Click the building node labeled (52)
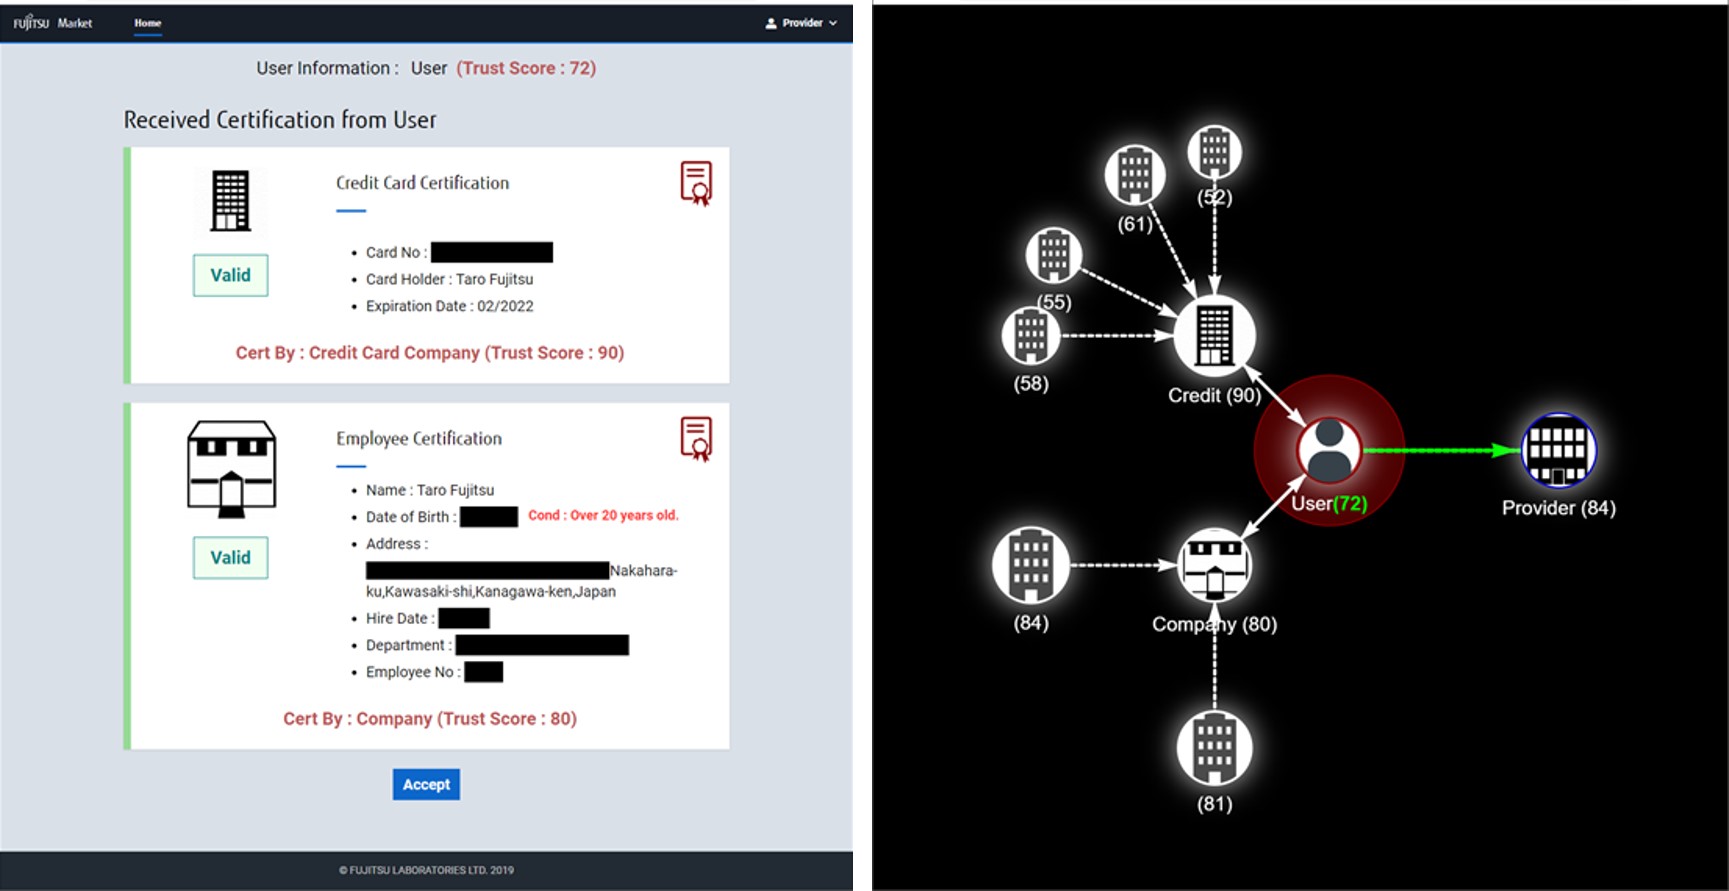 pos(1214,152)
